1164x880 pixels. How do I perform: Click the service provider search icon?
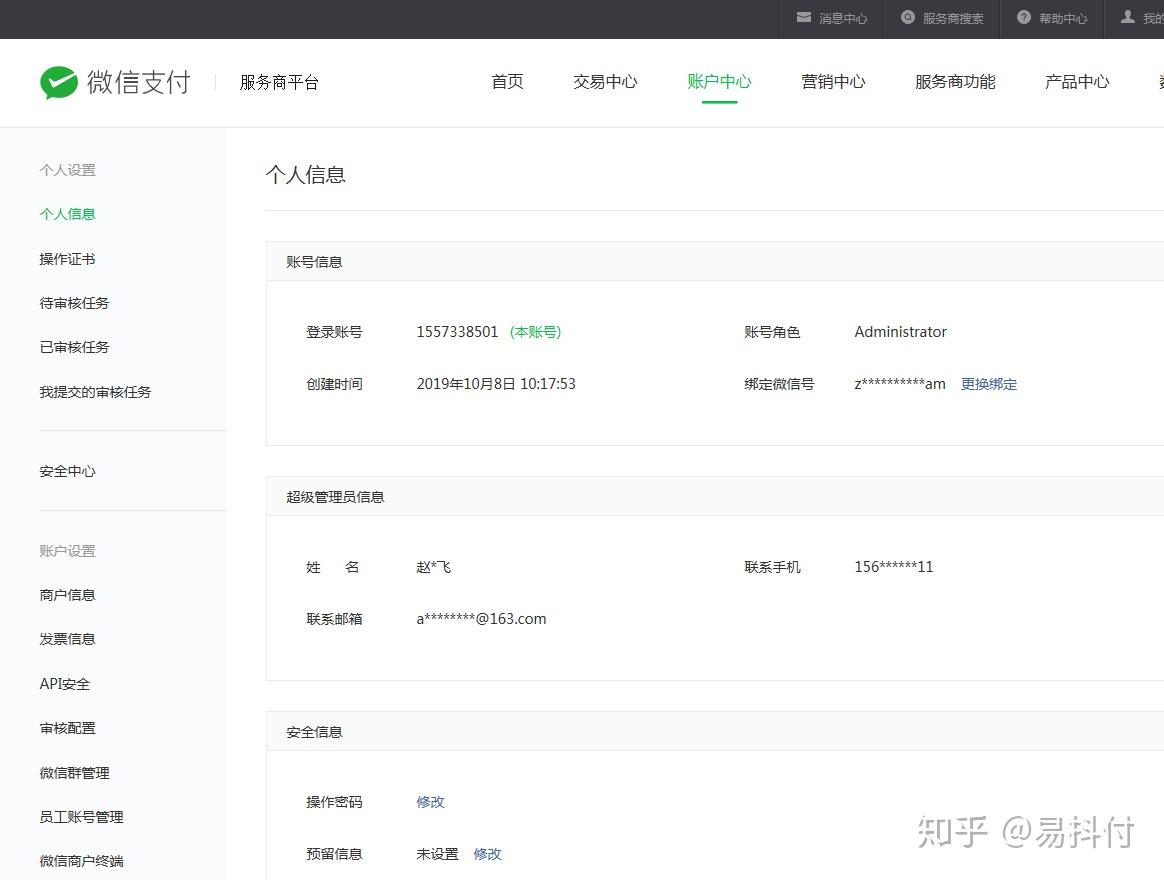coord(907,17)
